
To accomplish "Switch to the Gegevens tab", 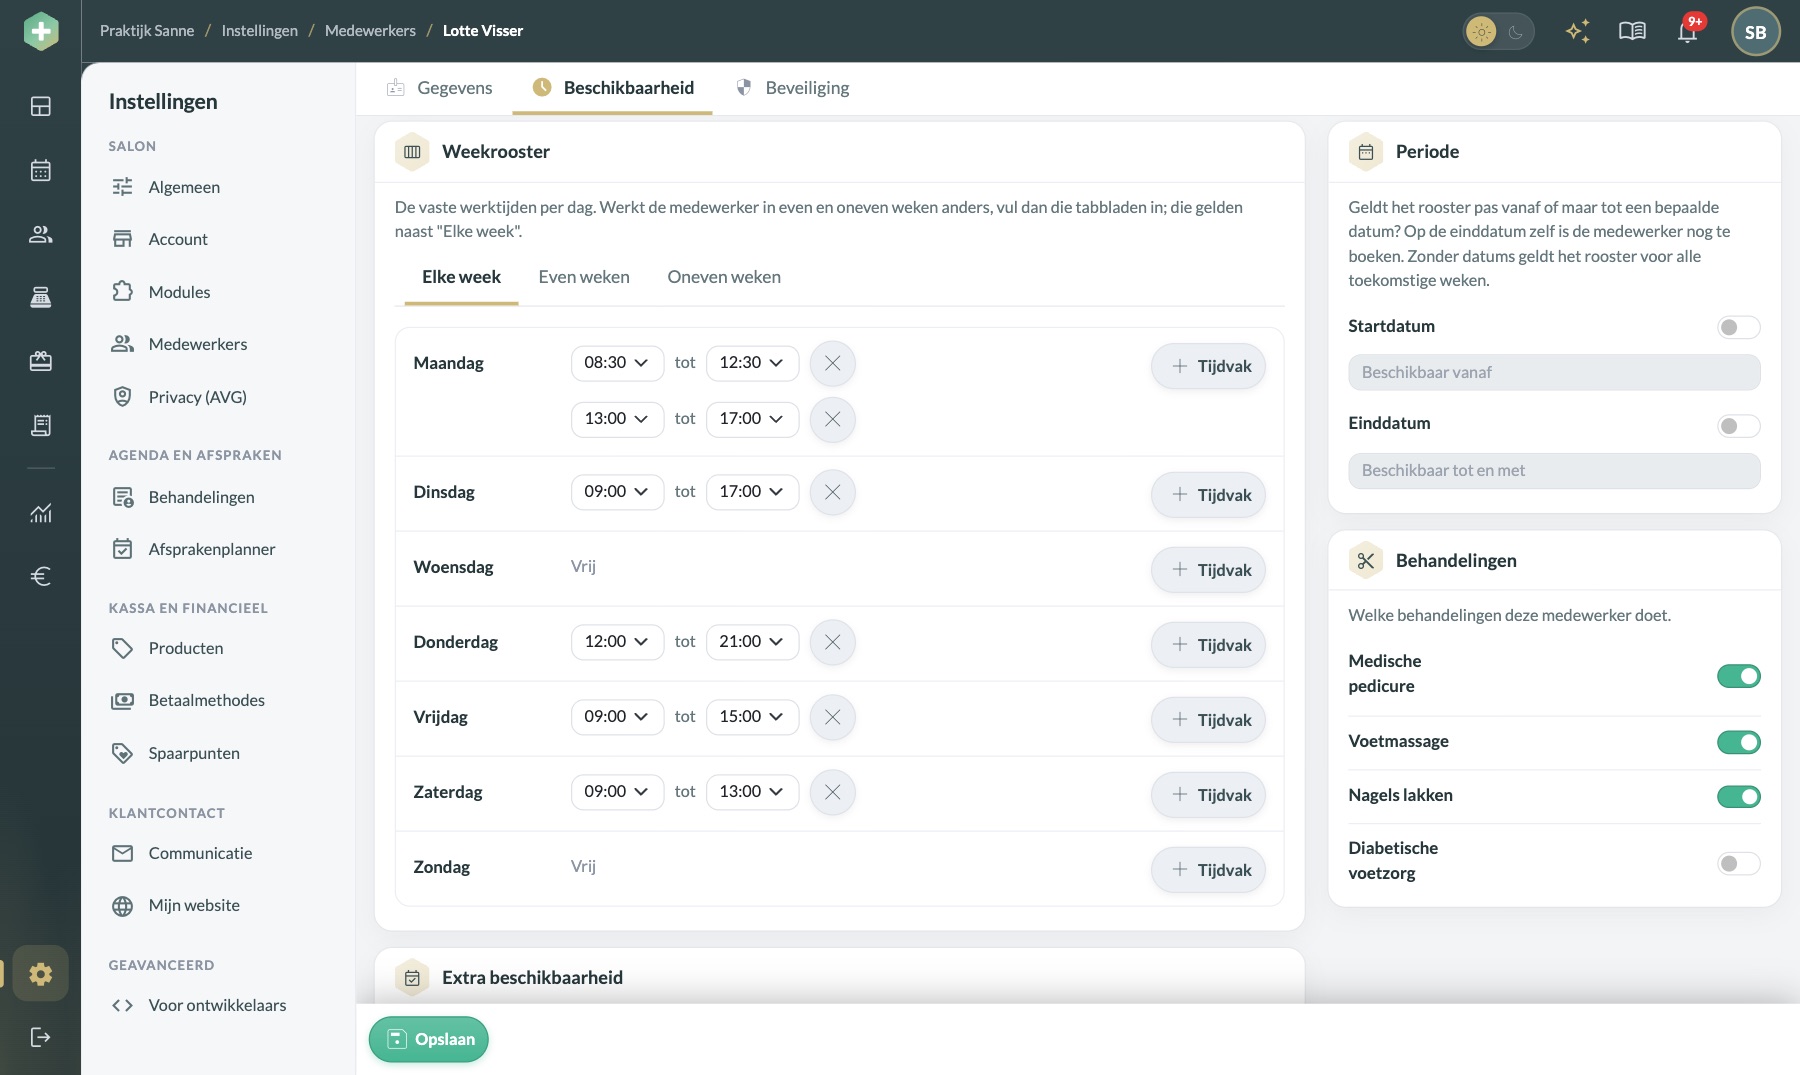I will (x=439, y=88).
